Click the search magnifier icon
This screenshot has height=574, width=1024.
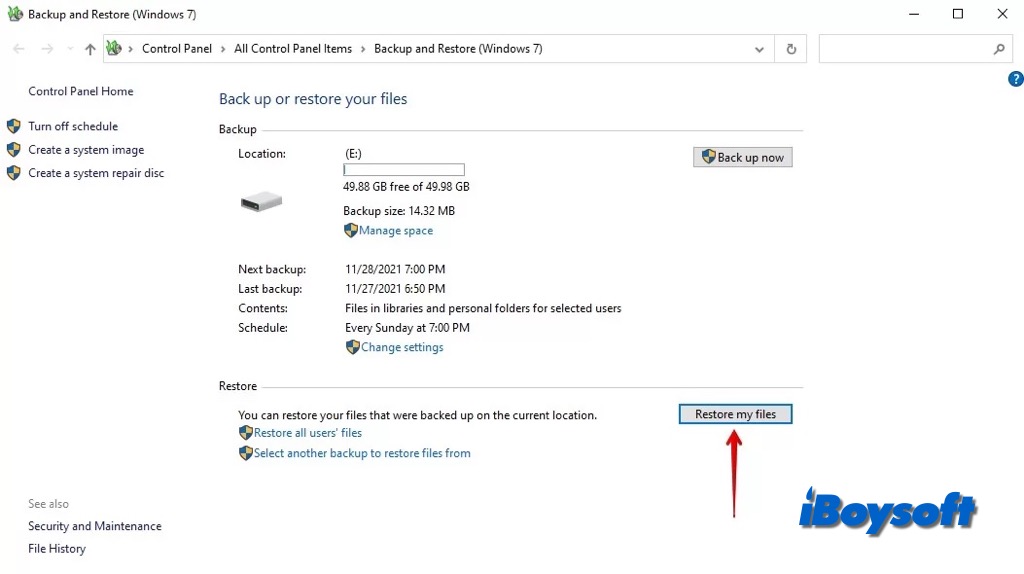coord(999,49)
